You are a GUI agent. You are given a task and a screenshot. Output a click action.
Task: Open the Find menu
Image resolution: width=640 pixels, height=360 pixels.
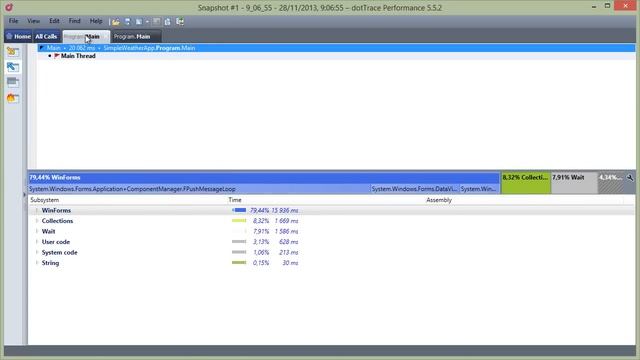click(x=74, y=21)
